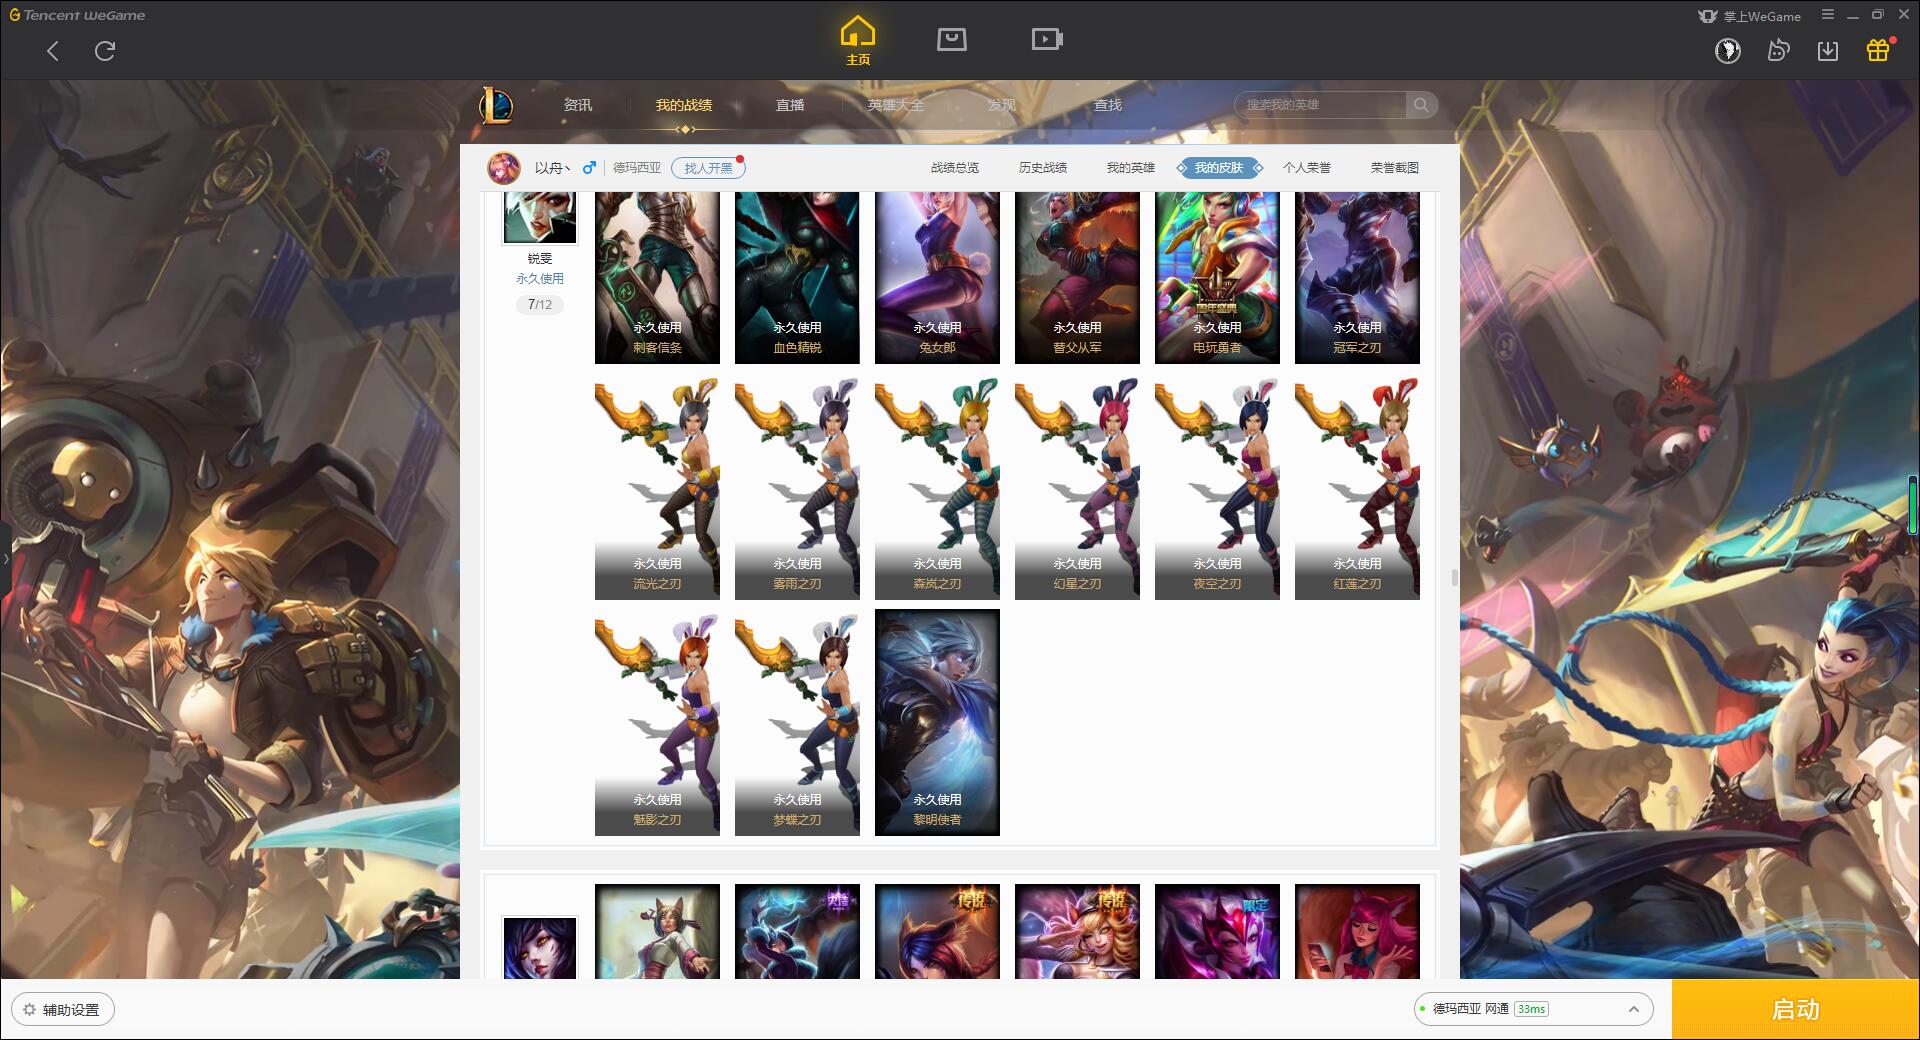The image size is (1920, 1040).
Task: Click the 找人开黑 button
Action: pyautogui.click(x=708, y=168)
